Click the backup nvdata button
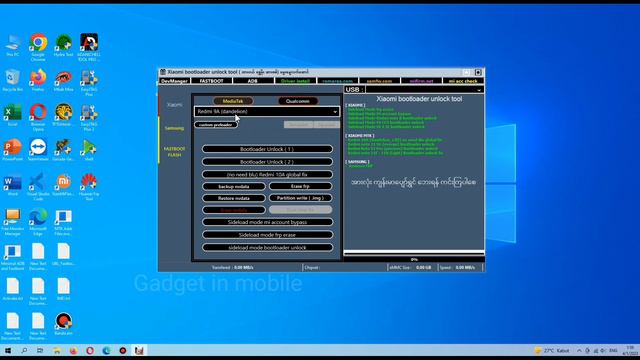This screenshot has height=360, width=640. pos(234,186)
